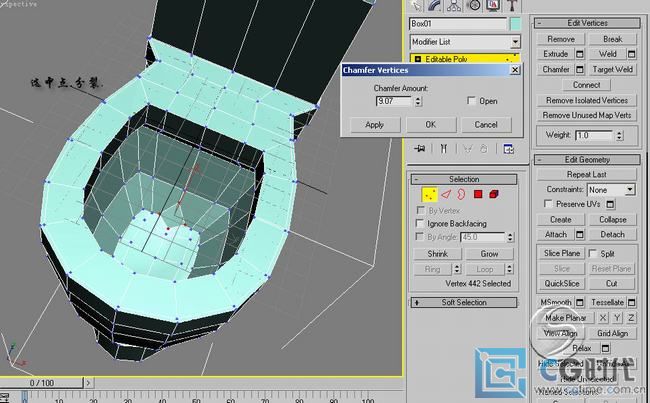This screenshot has height=403, width=650.
Task: Select Border sub-object level icon
Action: pyautogui.click(x=461, y=194)
